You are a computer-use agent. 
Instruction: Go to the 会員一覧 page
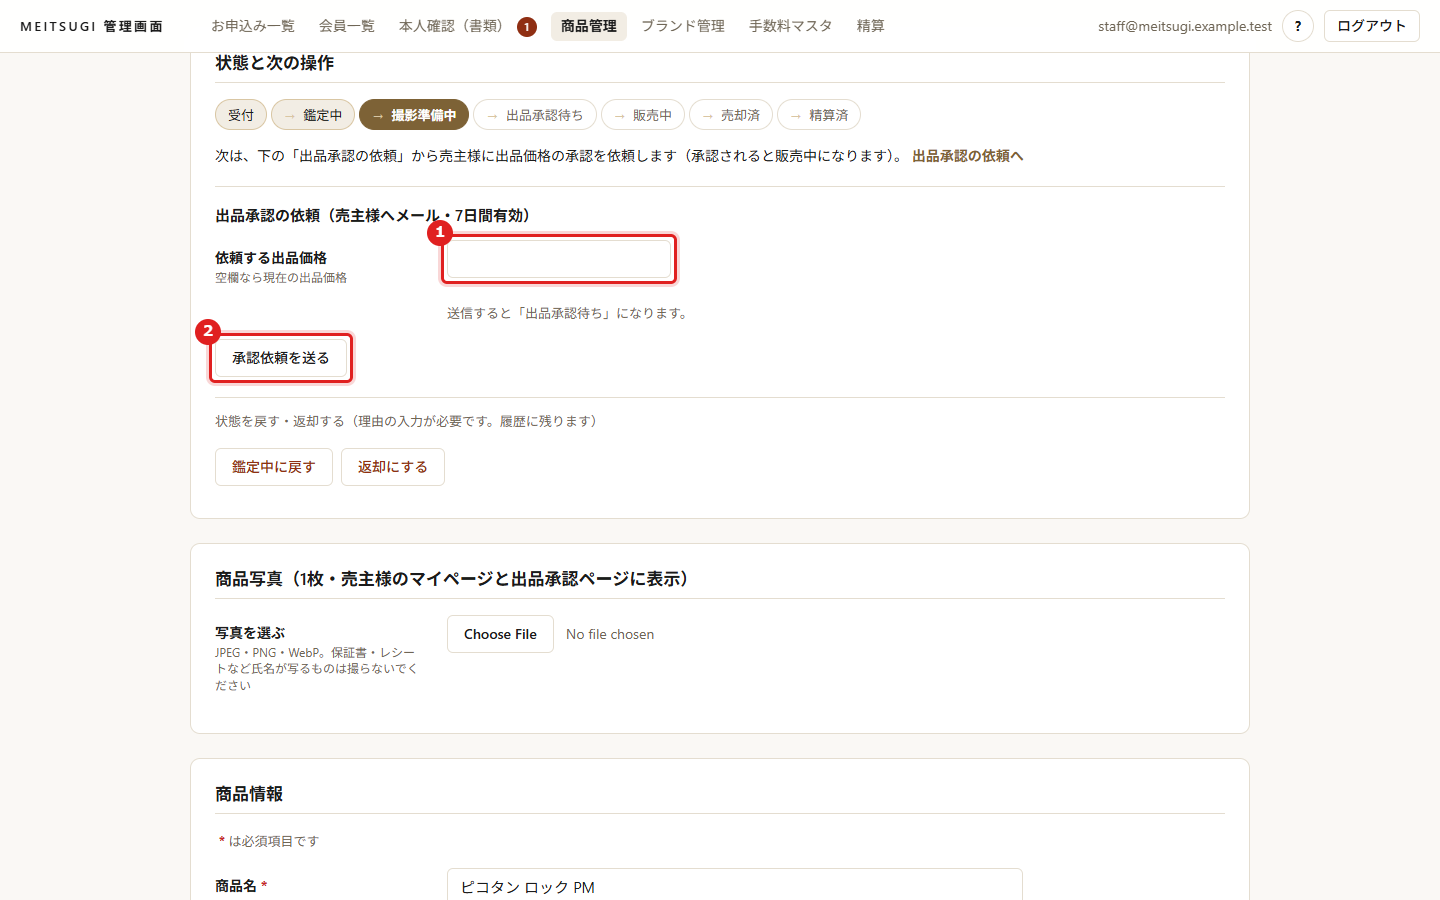point(347,26)
